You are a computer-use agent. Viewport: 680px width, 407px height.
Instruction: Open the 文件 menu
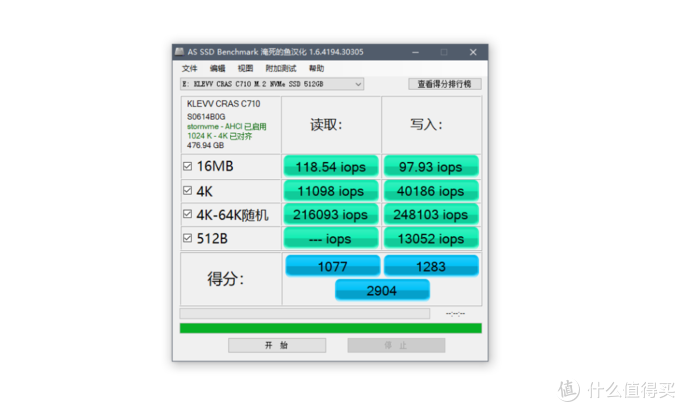pos(189,69)
